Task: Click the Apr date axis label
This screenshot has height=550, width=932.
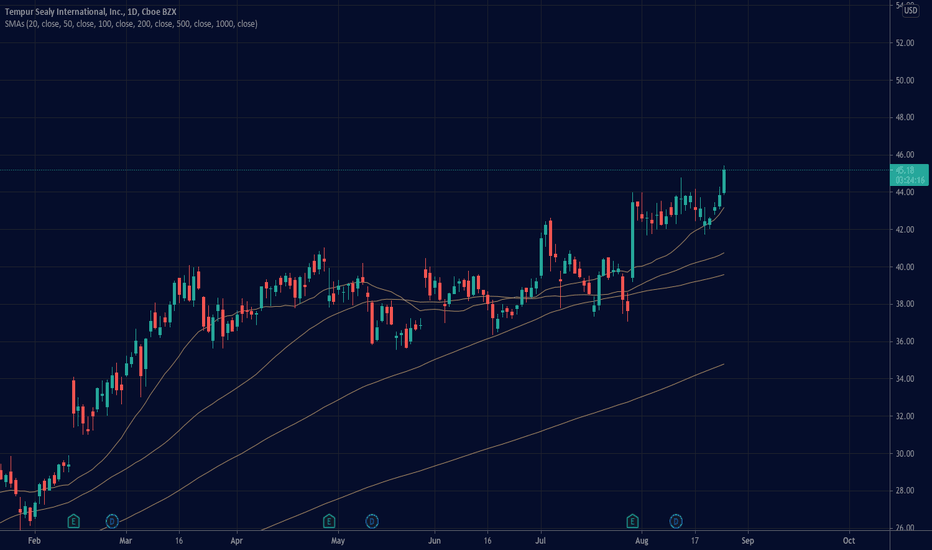Action: pos(237,540)
